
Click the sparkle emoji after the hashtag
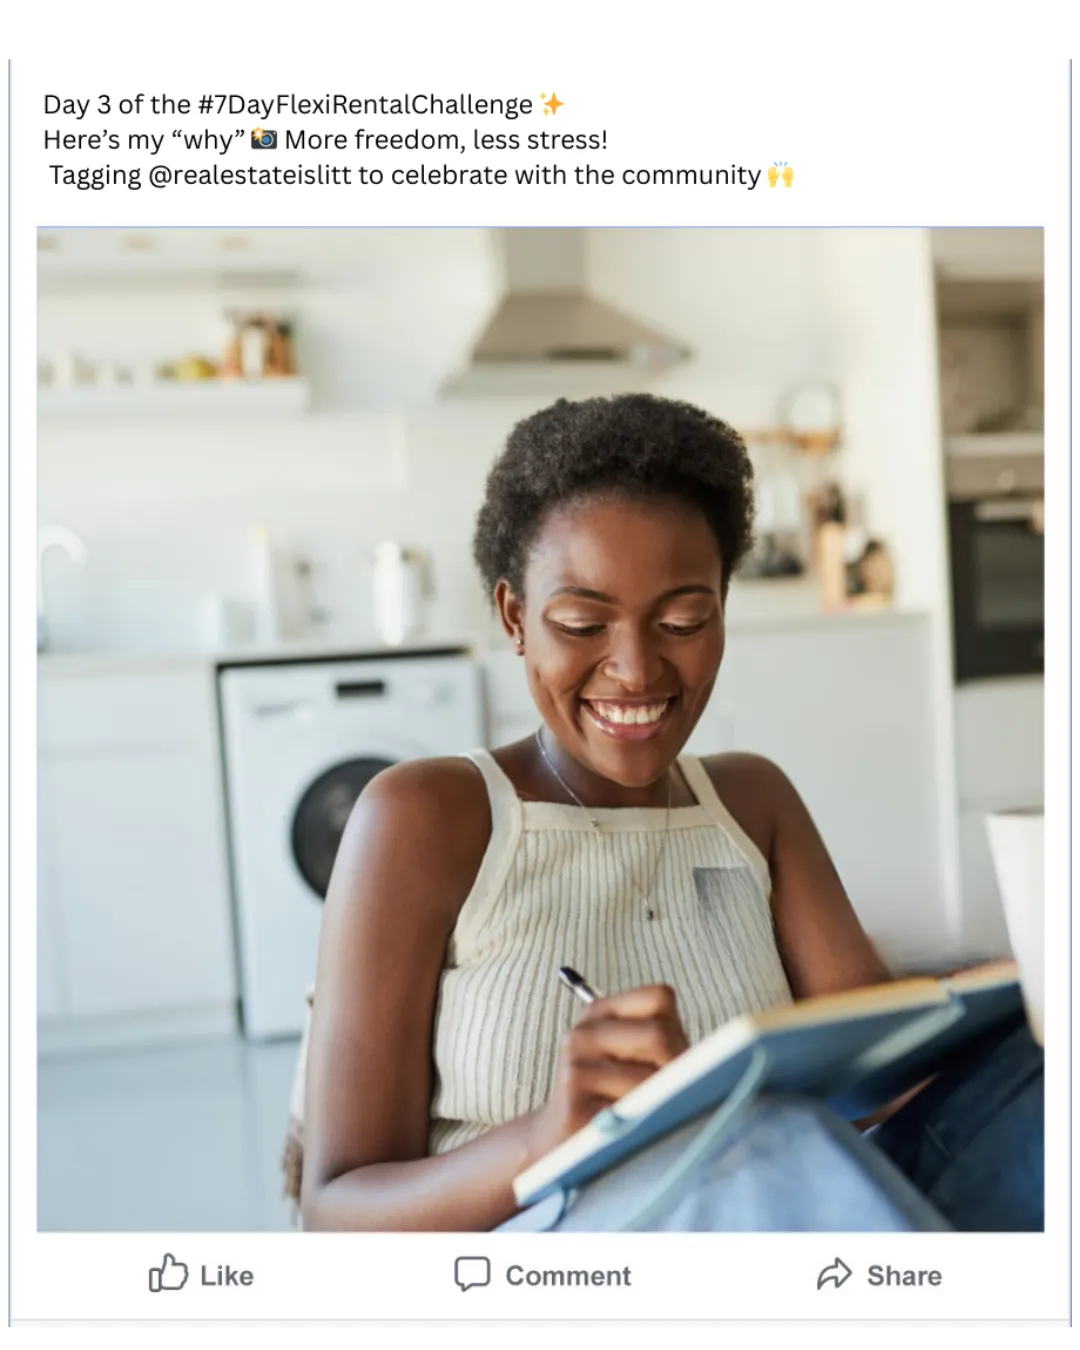pyautogui.click(x=551, y=104)
